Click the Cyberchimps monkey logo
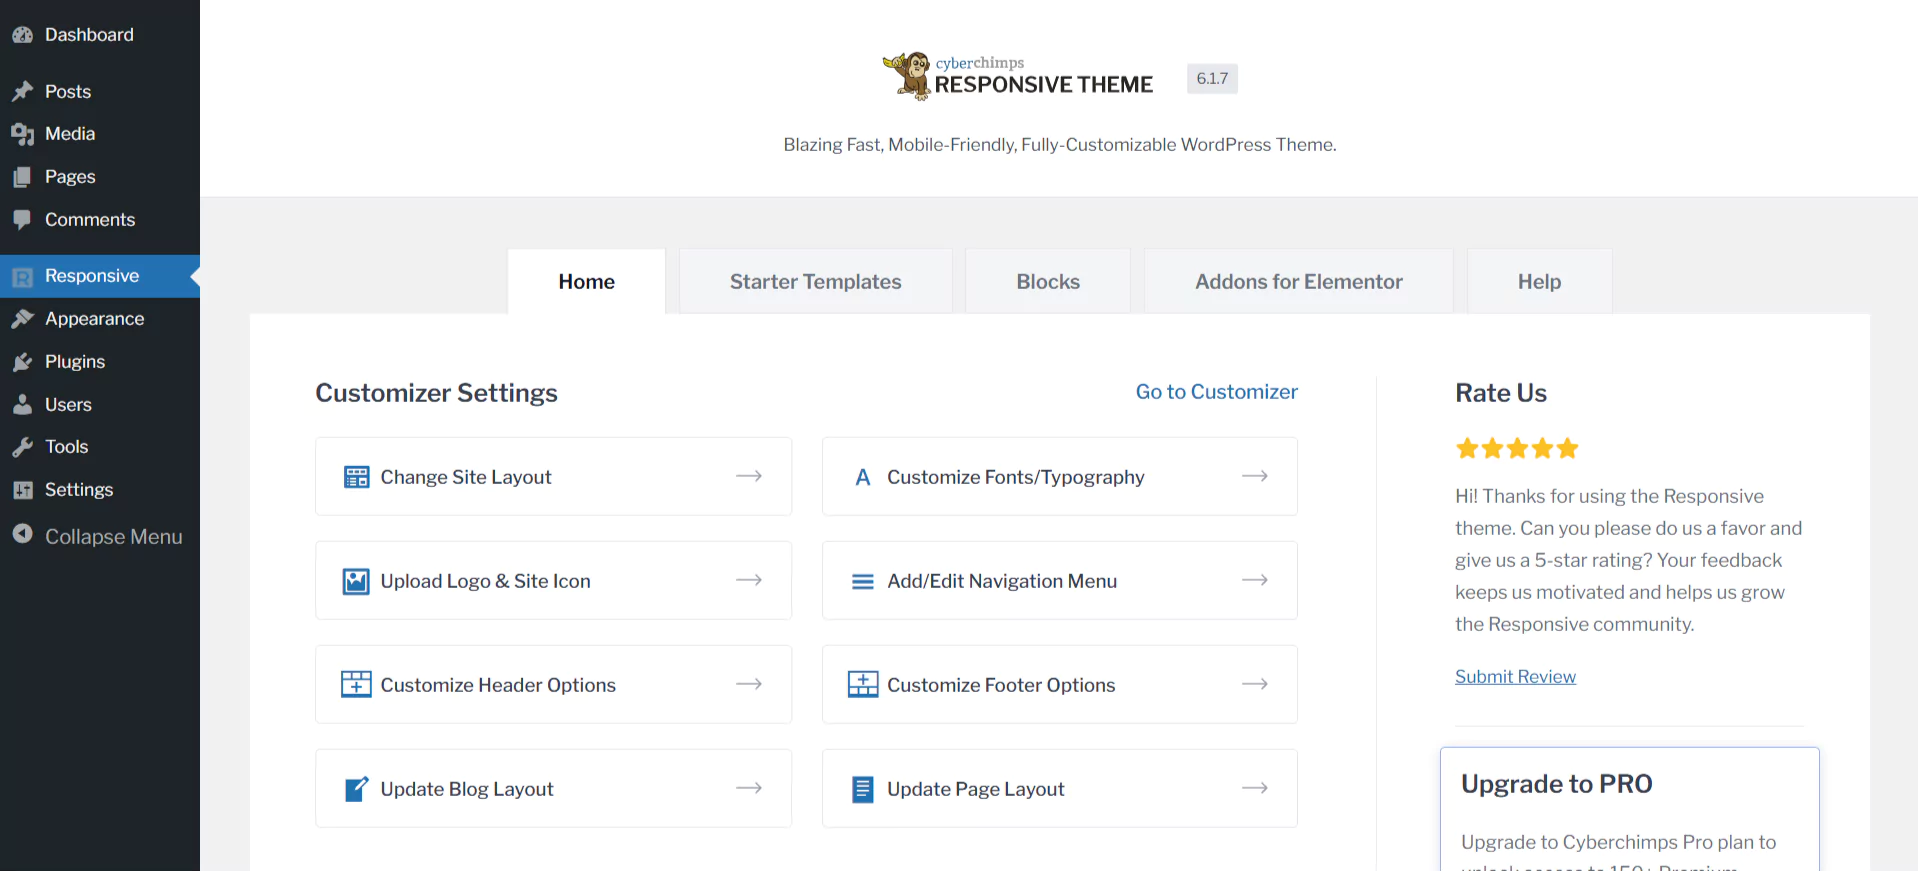Screen dimensions: 1918x875 (x=908, y=76)
